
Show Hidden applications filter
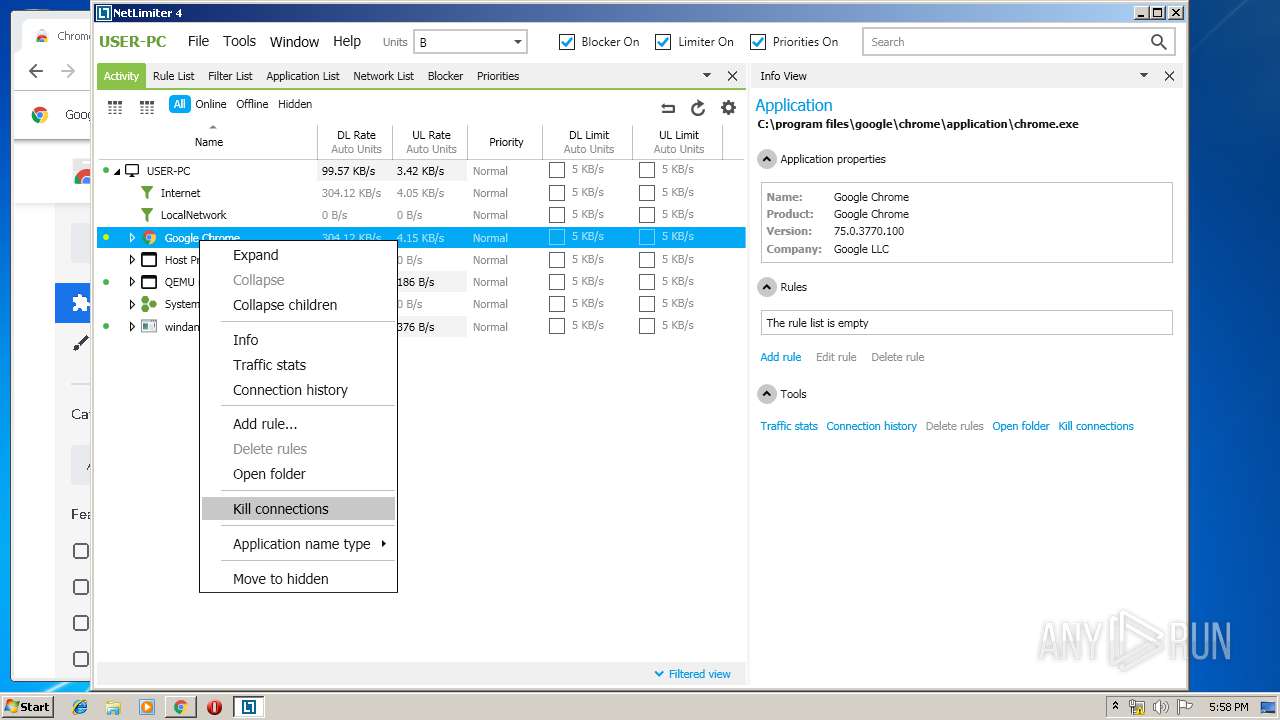coord(295,104)
